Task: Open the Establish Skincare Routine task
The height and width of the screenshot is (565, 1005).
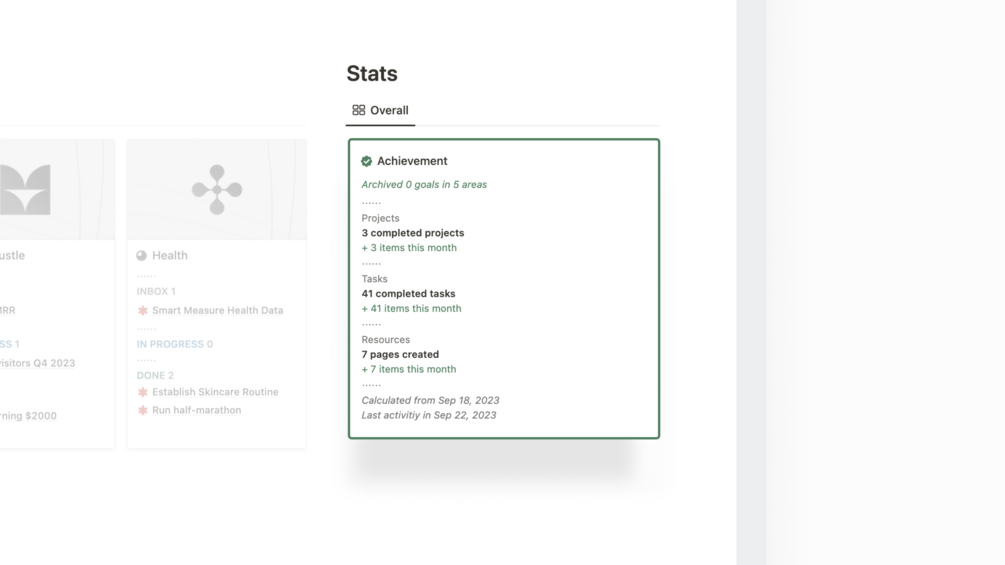Action: pos(215,392)
